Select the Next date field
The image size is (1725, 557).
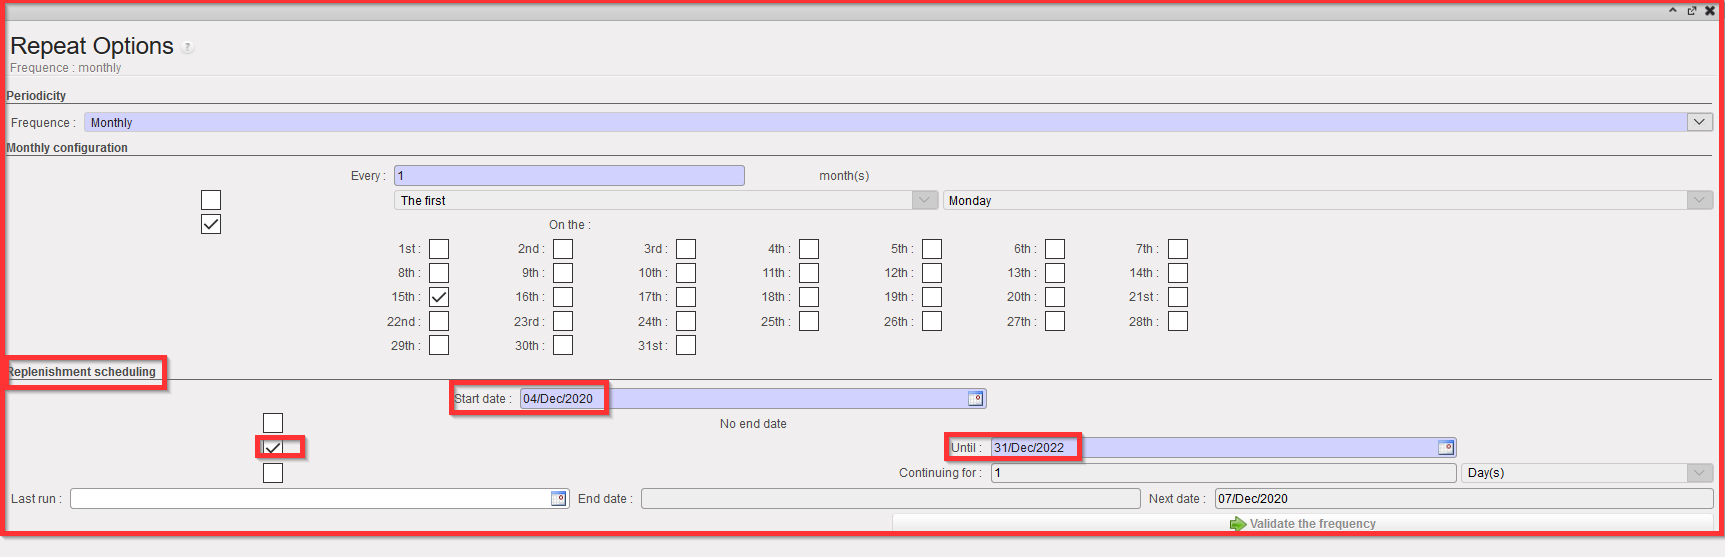coord(1462,499)
